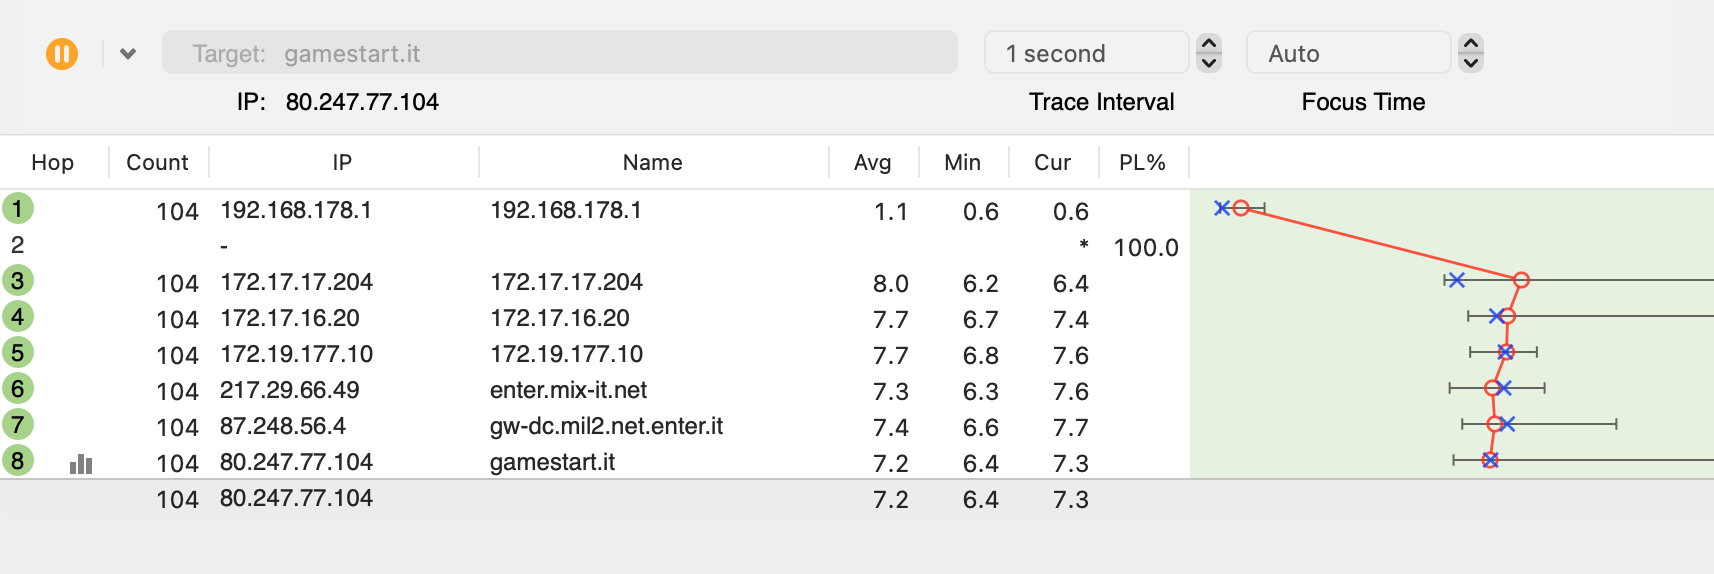Click the green hop 8 badge
Viewport: 1714px width, 574px height.
point(18,461)
